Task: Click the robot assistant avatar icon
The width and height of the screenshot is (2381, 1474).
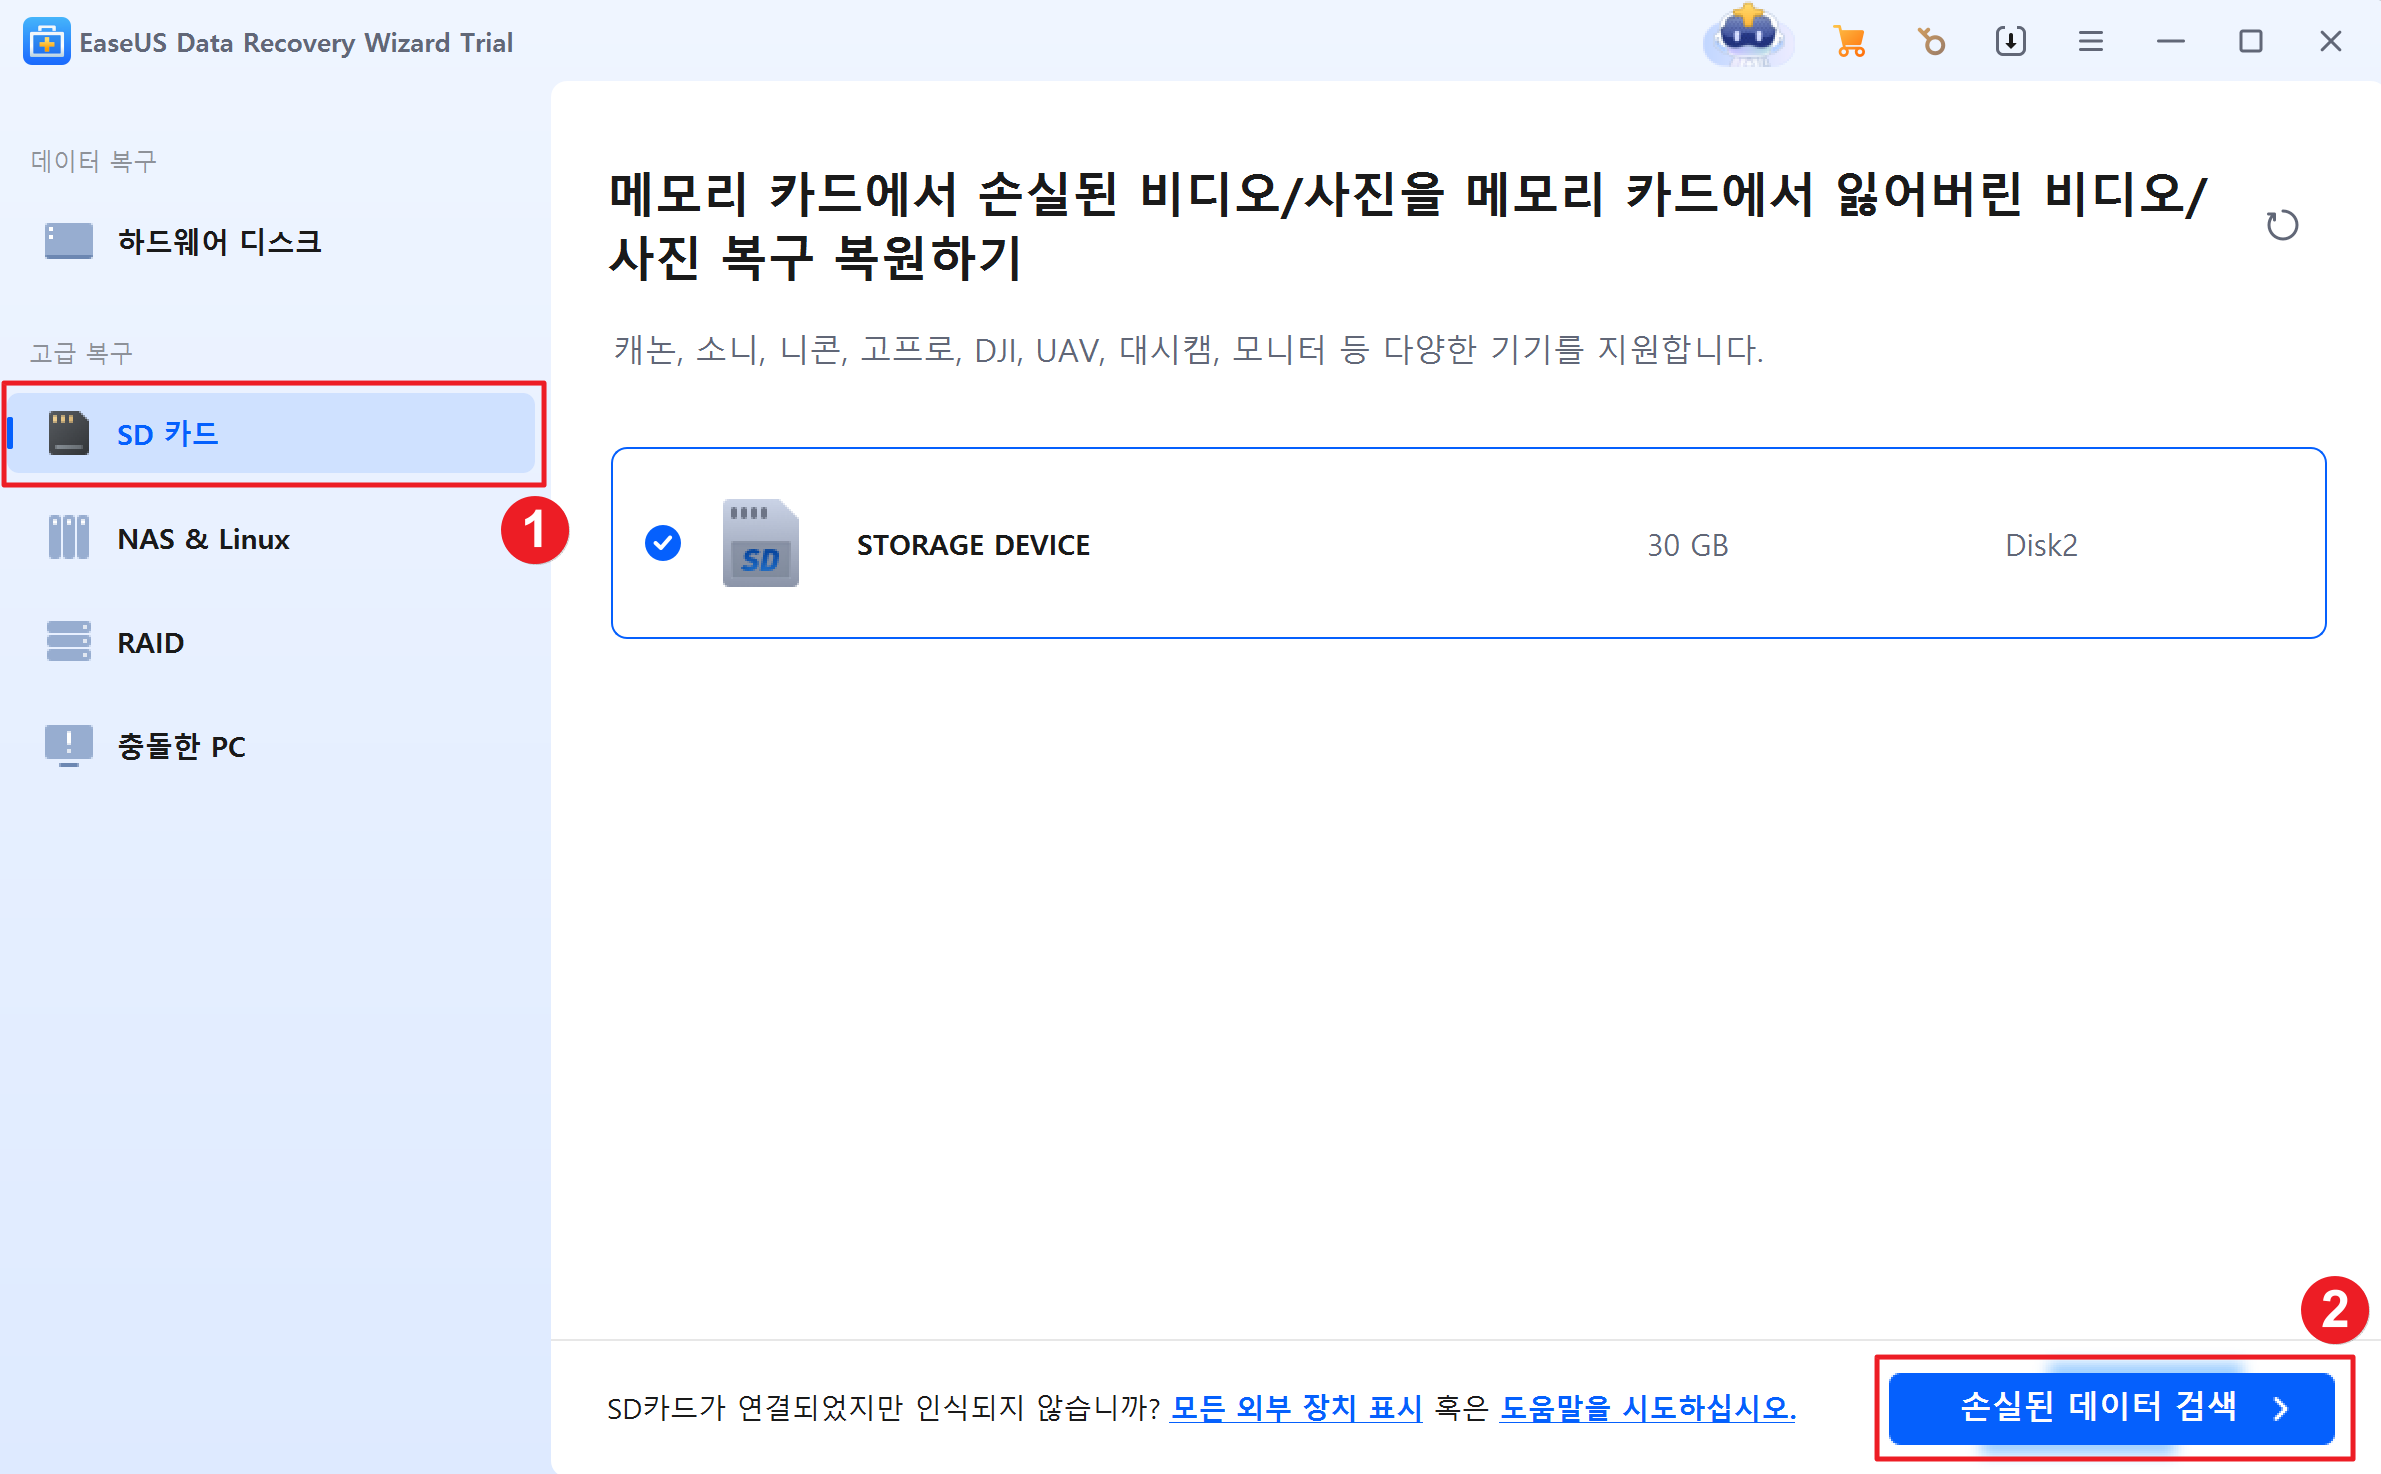Action: point(1748,38)
